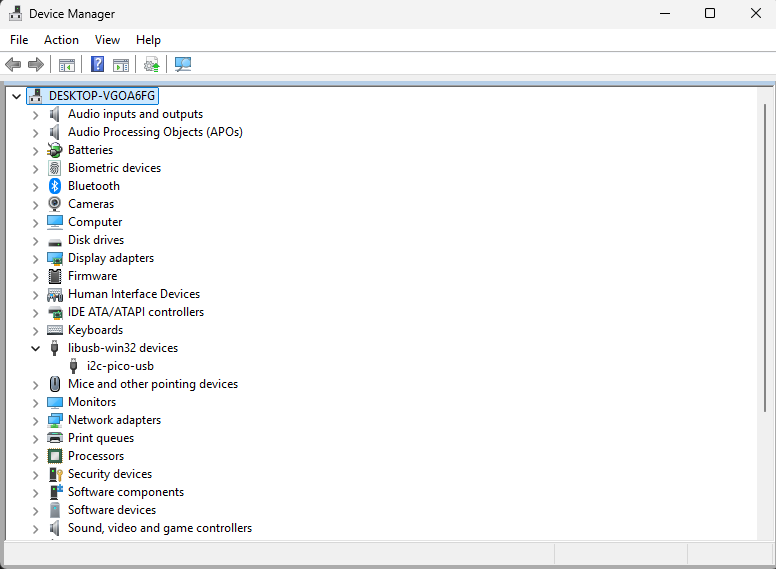The width and height of the screenshot is (776, 569).
Task: Click the Bluetooth category icon
Action: (x=54, y=186)
